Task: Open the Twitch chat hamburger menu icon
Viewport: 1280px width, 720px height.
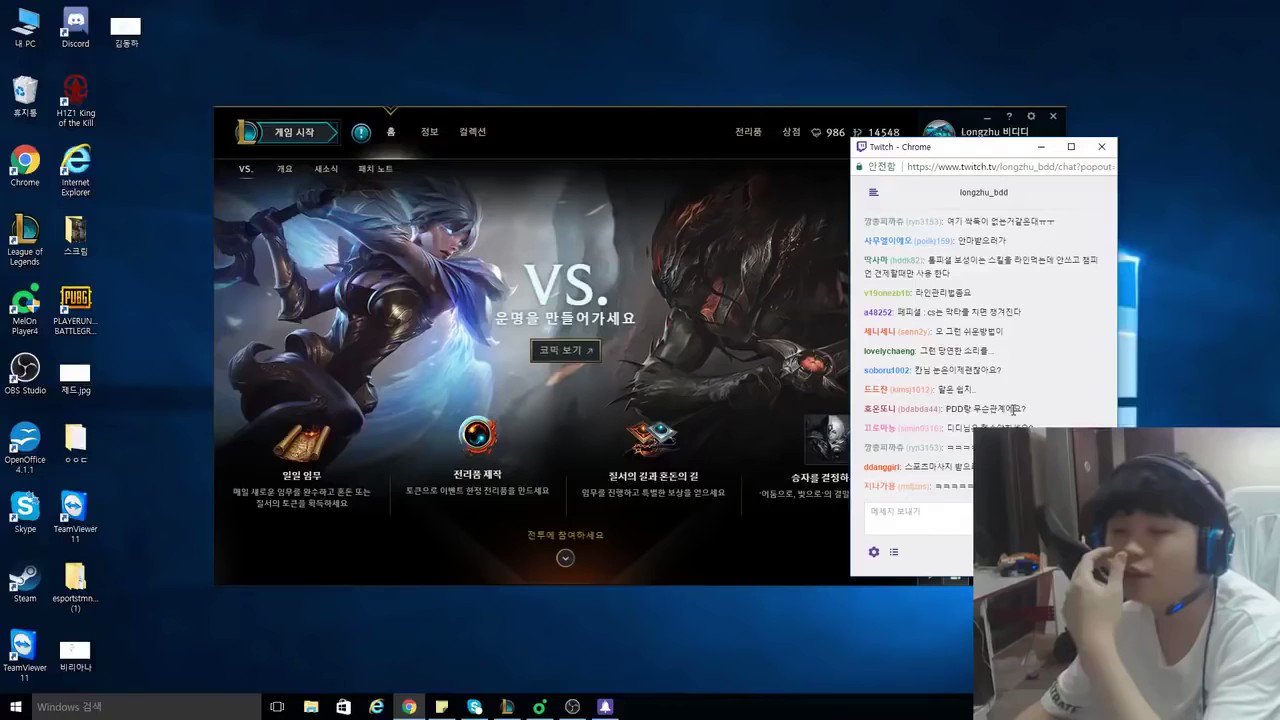Action: click(873, 192)
